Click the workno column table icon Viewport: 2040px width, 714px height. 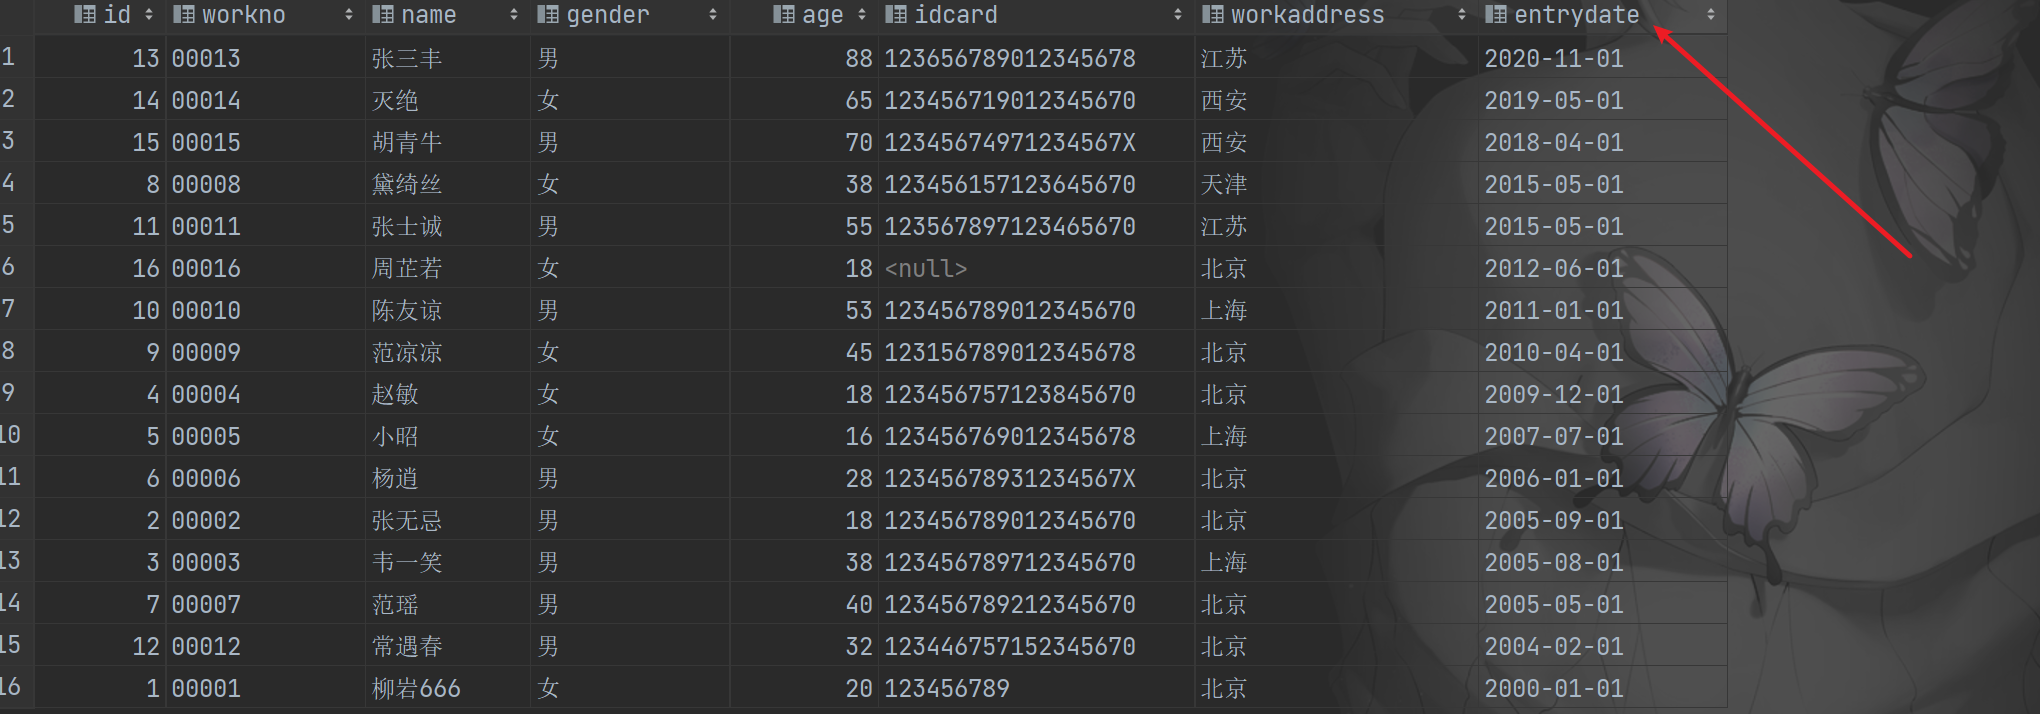pyautogui.click(x=183, y=15)
